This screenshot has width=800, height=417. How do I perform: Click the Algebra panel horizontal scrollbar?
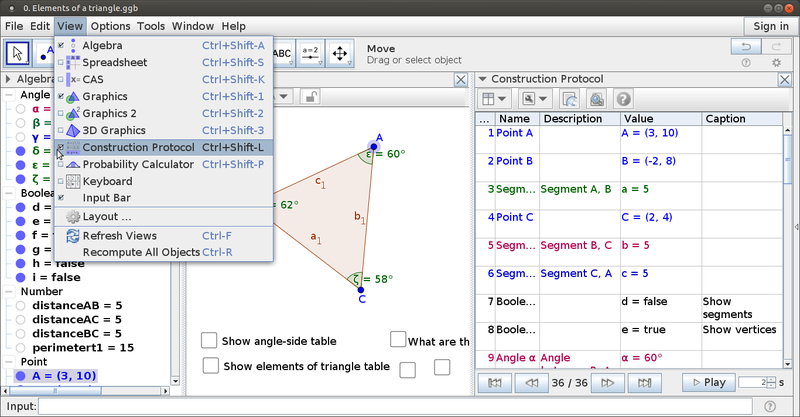(87, 391)
